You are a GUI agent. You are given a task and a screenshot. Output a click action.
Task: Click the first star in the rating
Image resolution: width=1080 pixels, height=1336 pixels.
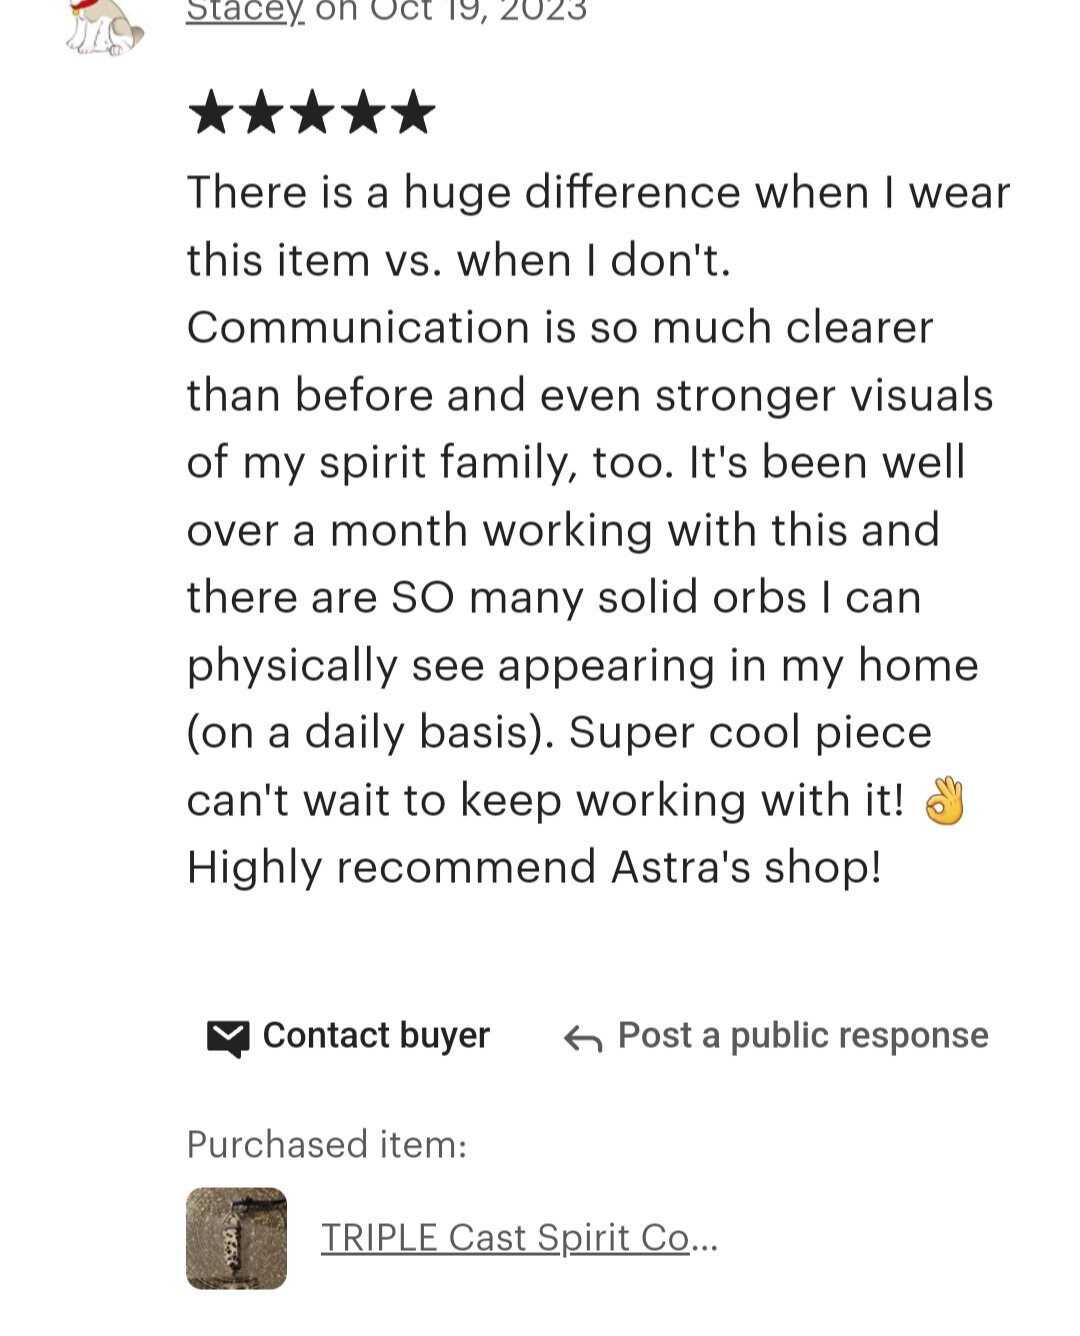pos(210,112)
